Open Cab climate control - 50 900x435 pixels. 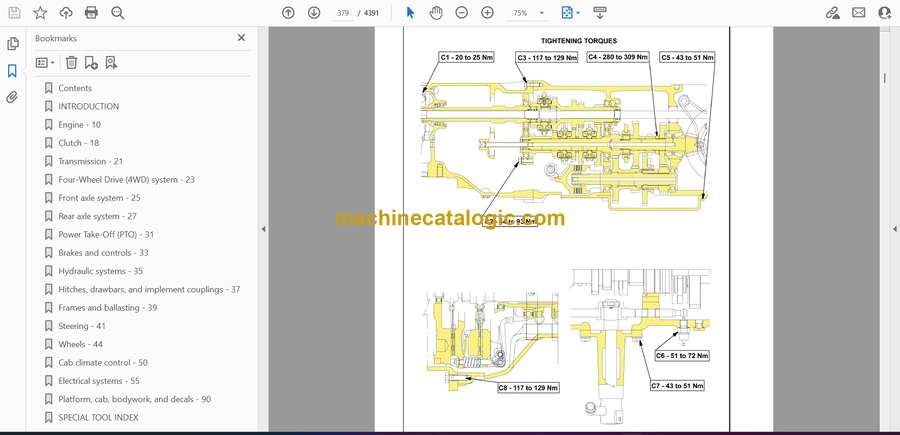(103, 363)
